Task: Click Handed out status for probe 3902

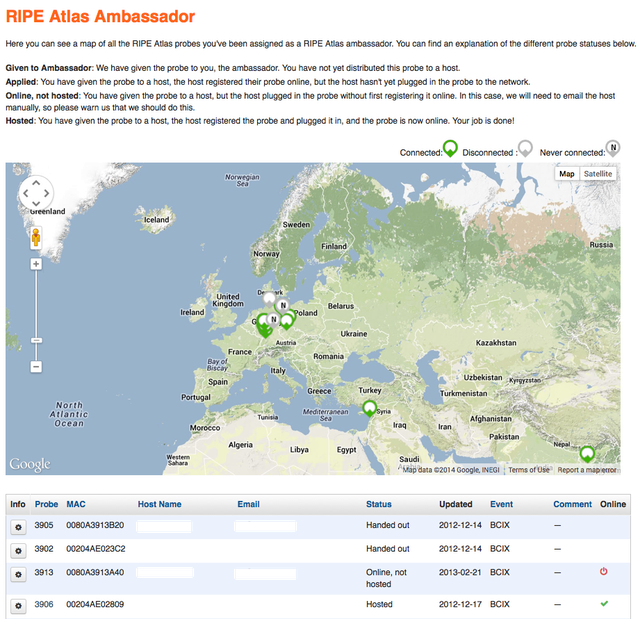Action: 387,549
